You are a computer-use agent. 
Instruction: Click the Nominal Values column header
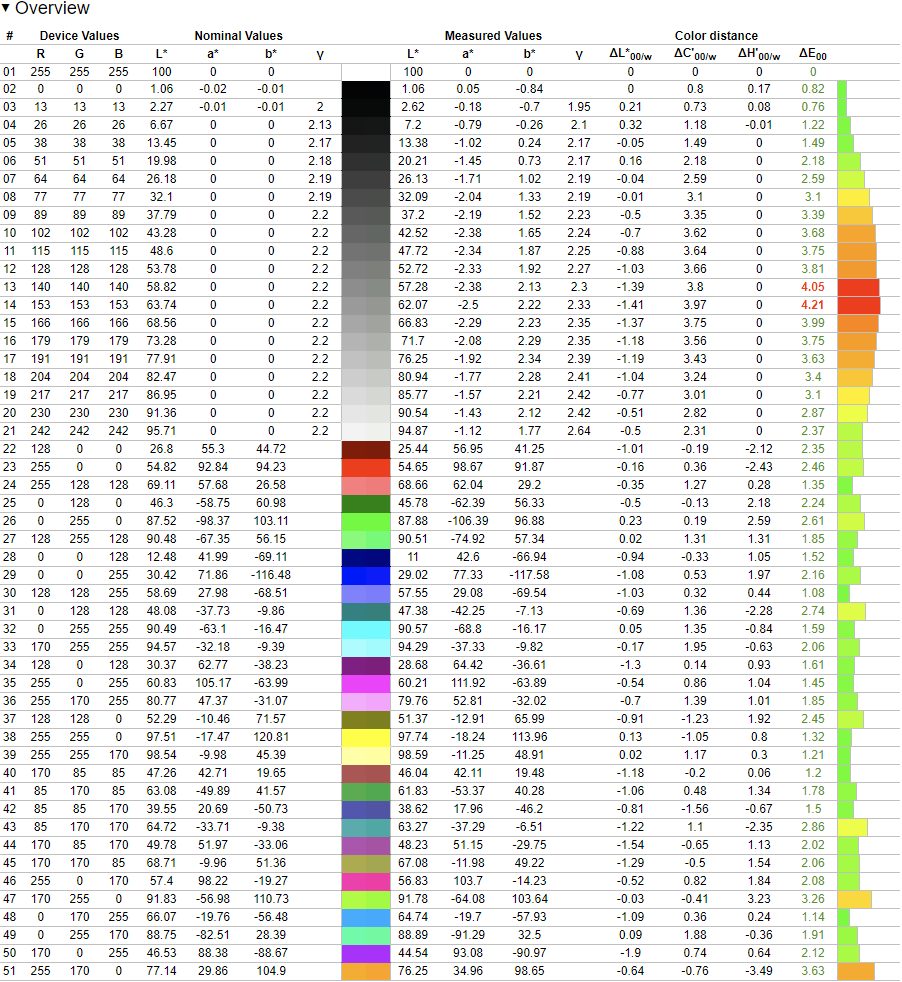click(x=238, y=36)
